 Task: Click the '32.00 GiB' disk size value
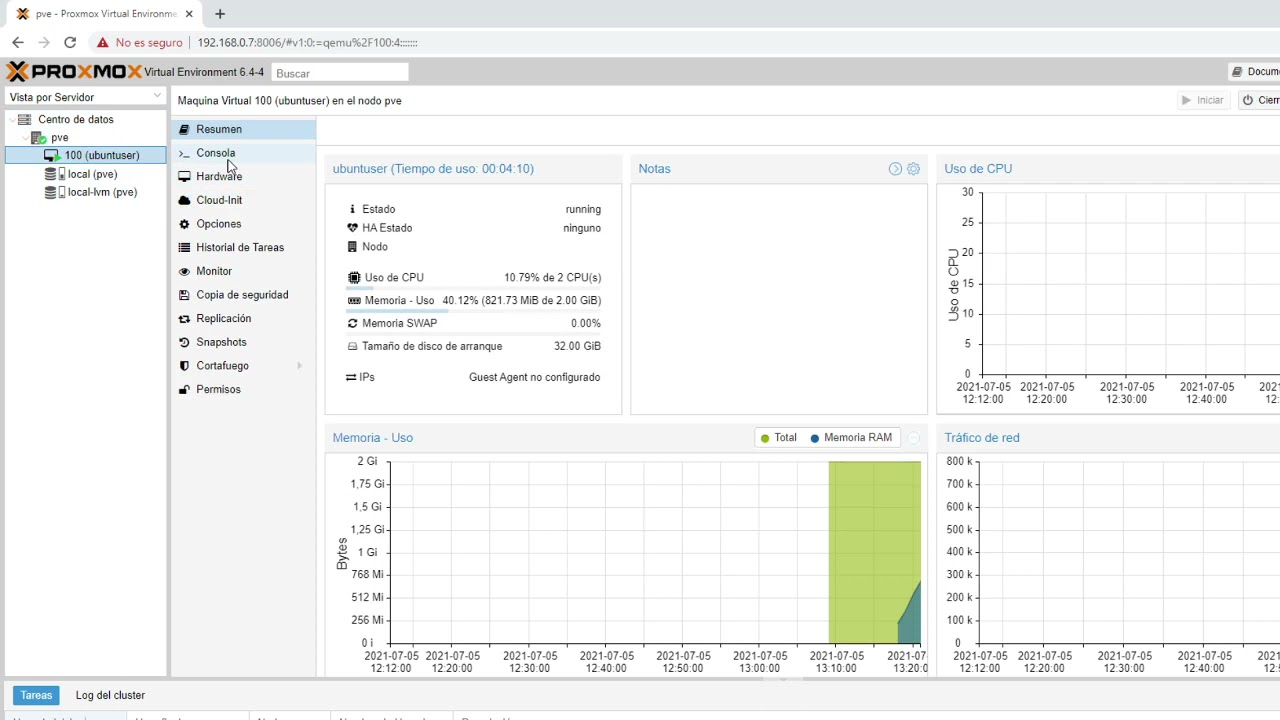[x=577, y=346]
